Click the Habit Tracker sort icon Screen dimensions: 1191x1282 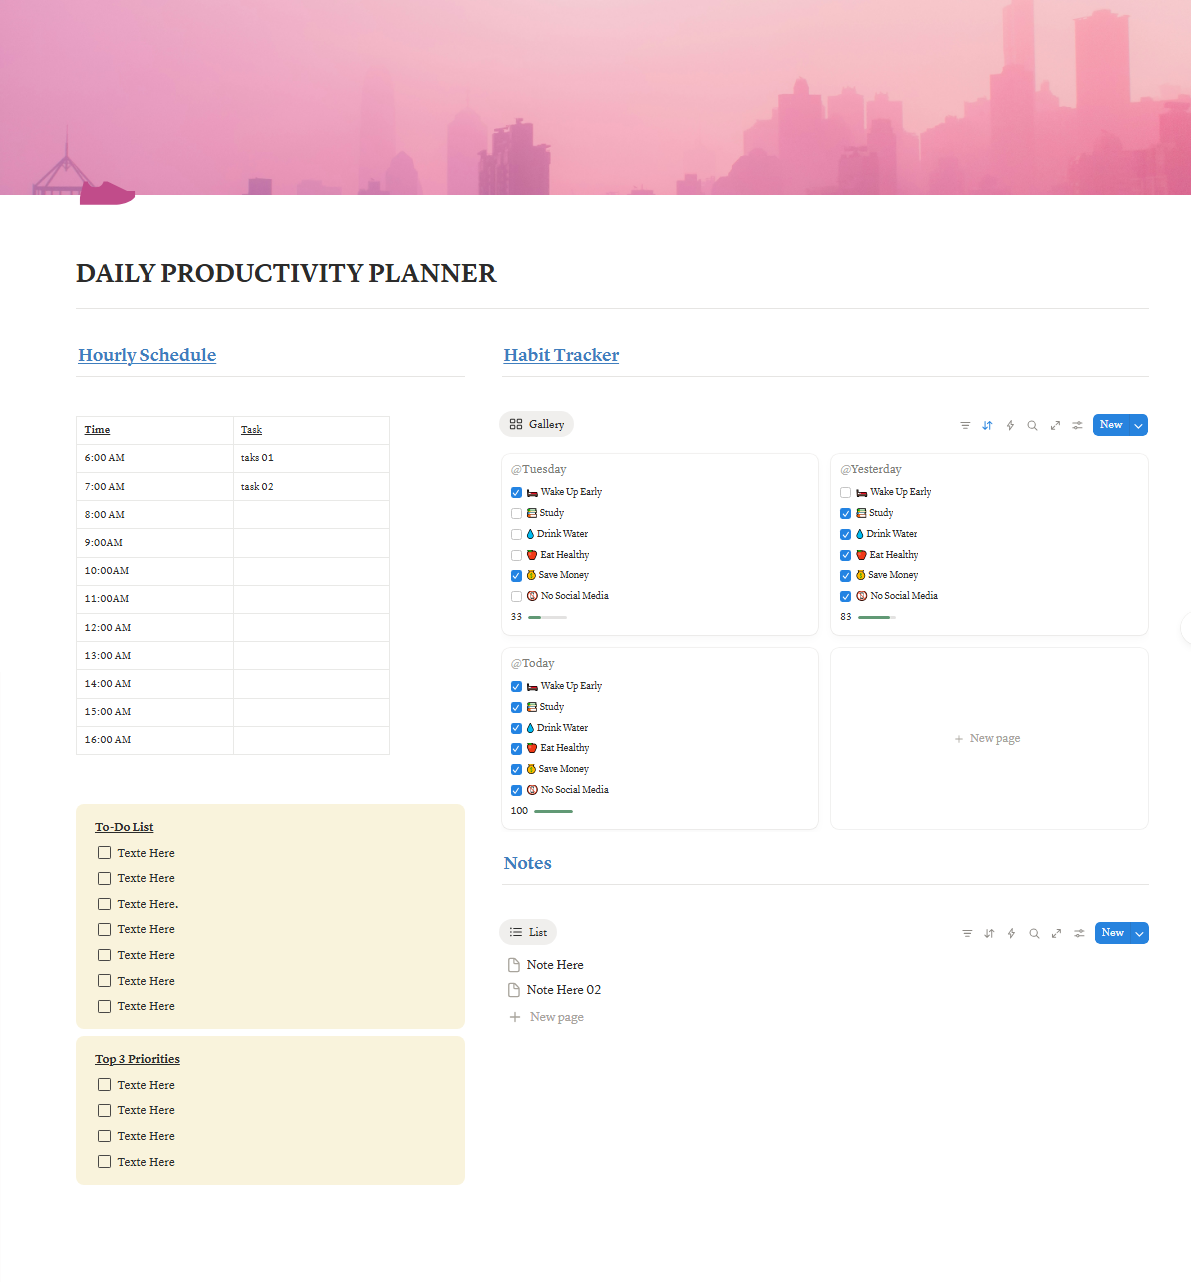pos(987,425)
